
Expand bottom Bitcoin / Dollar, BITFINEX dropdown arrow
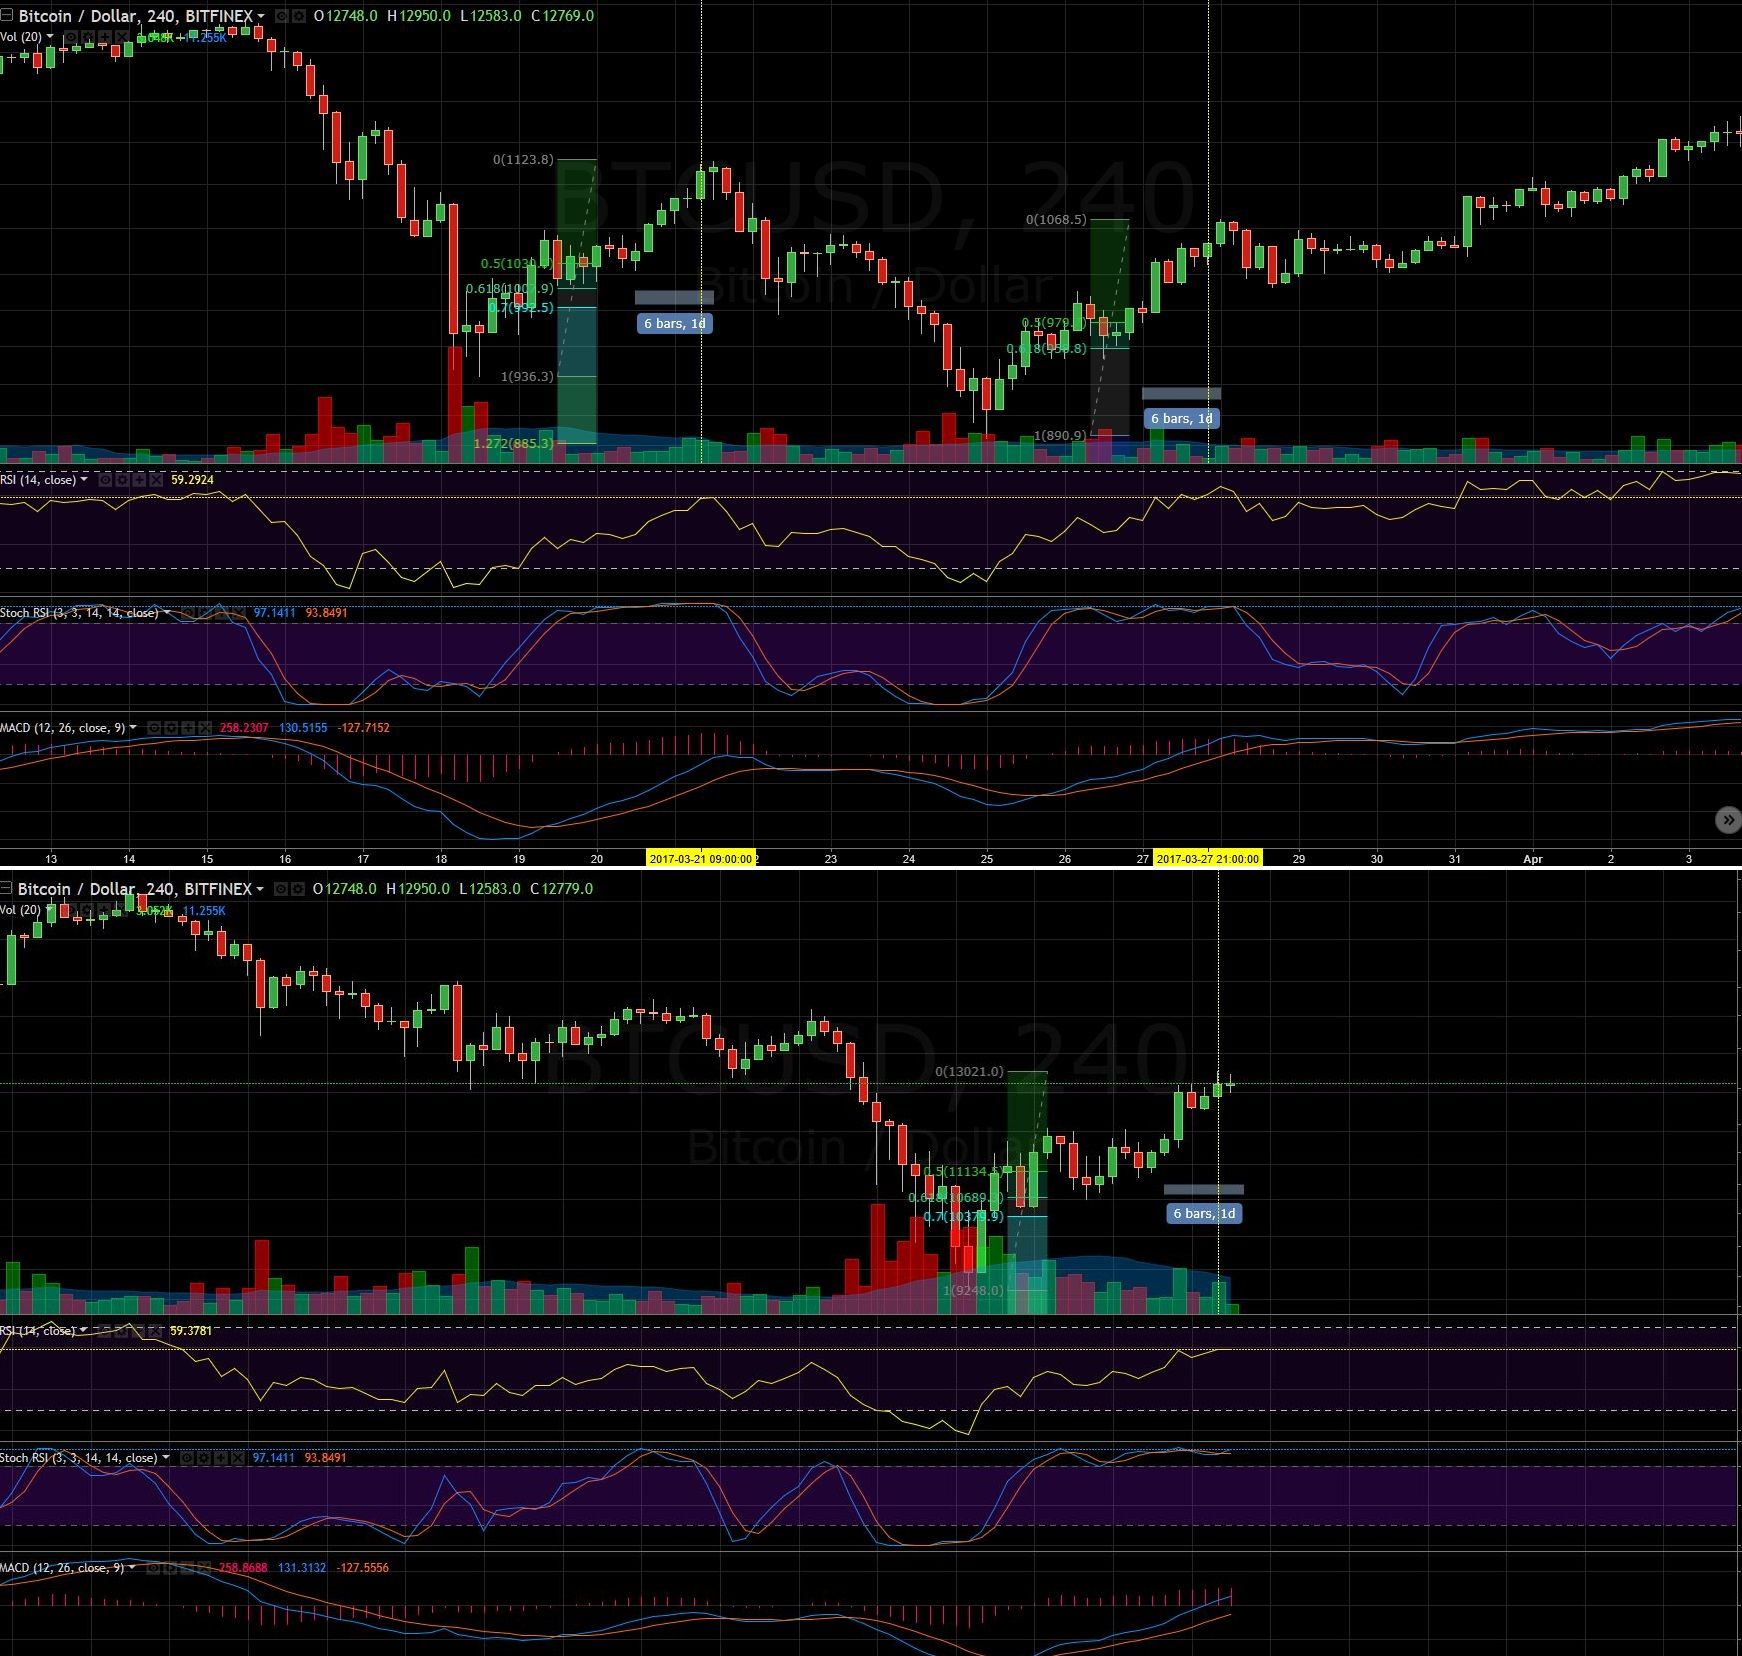pyautogui.click(x=260, y=889)
